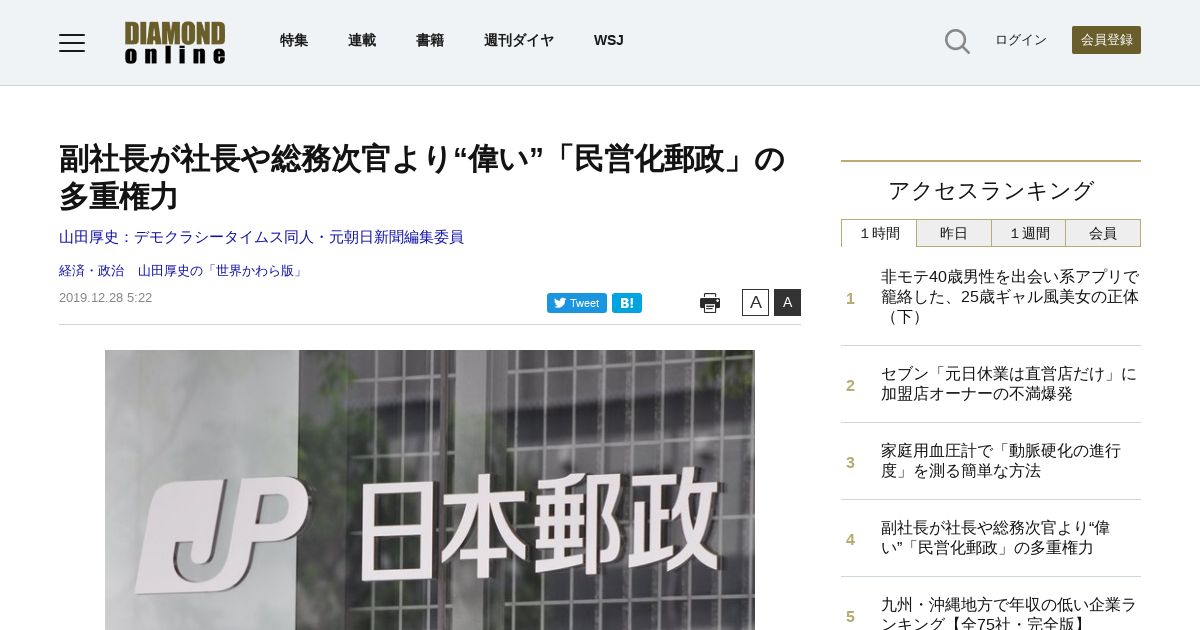Switch ranking to the 会員 tab
This screenshot has height=630, width=1200.
coord(1103,233)
